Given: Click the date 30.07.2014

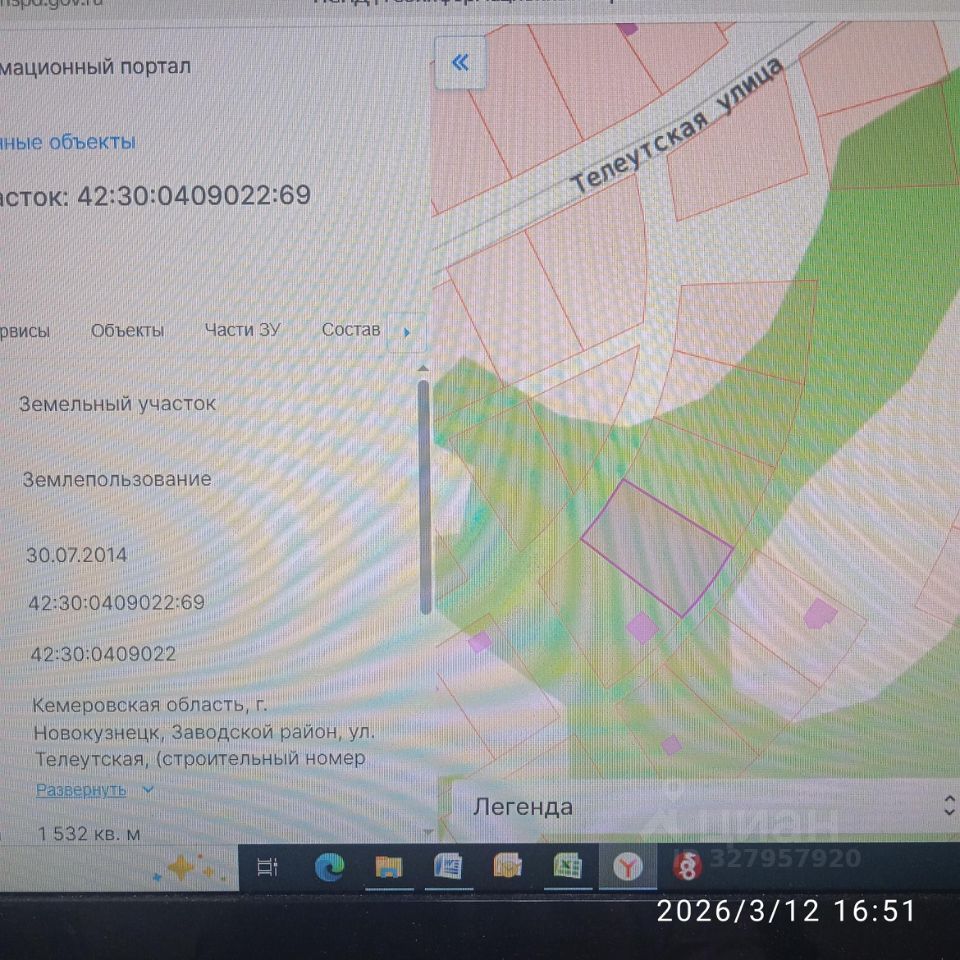Looking at the screenshot, I should pyautogui.click(x=77, y=555).
